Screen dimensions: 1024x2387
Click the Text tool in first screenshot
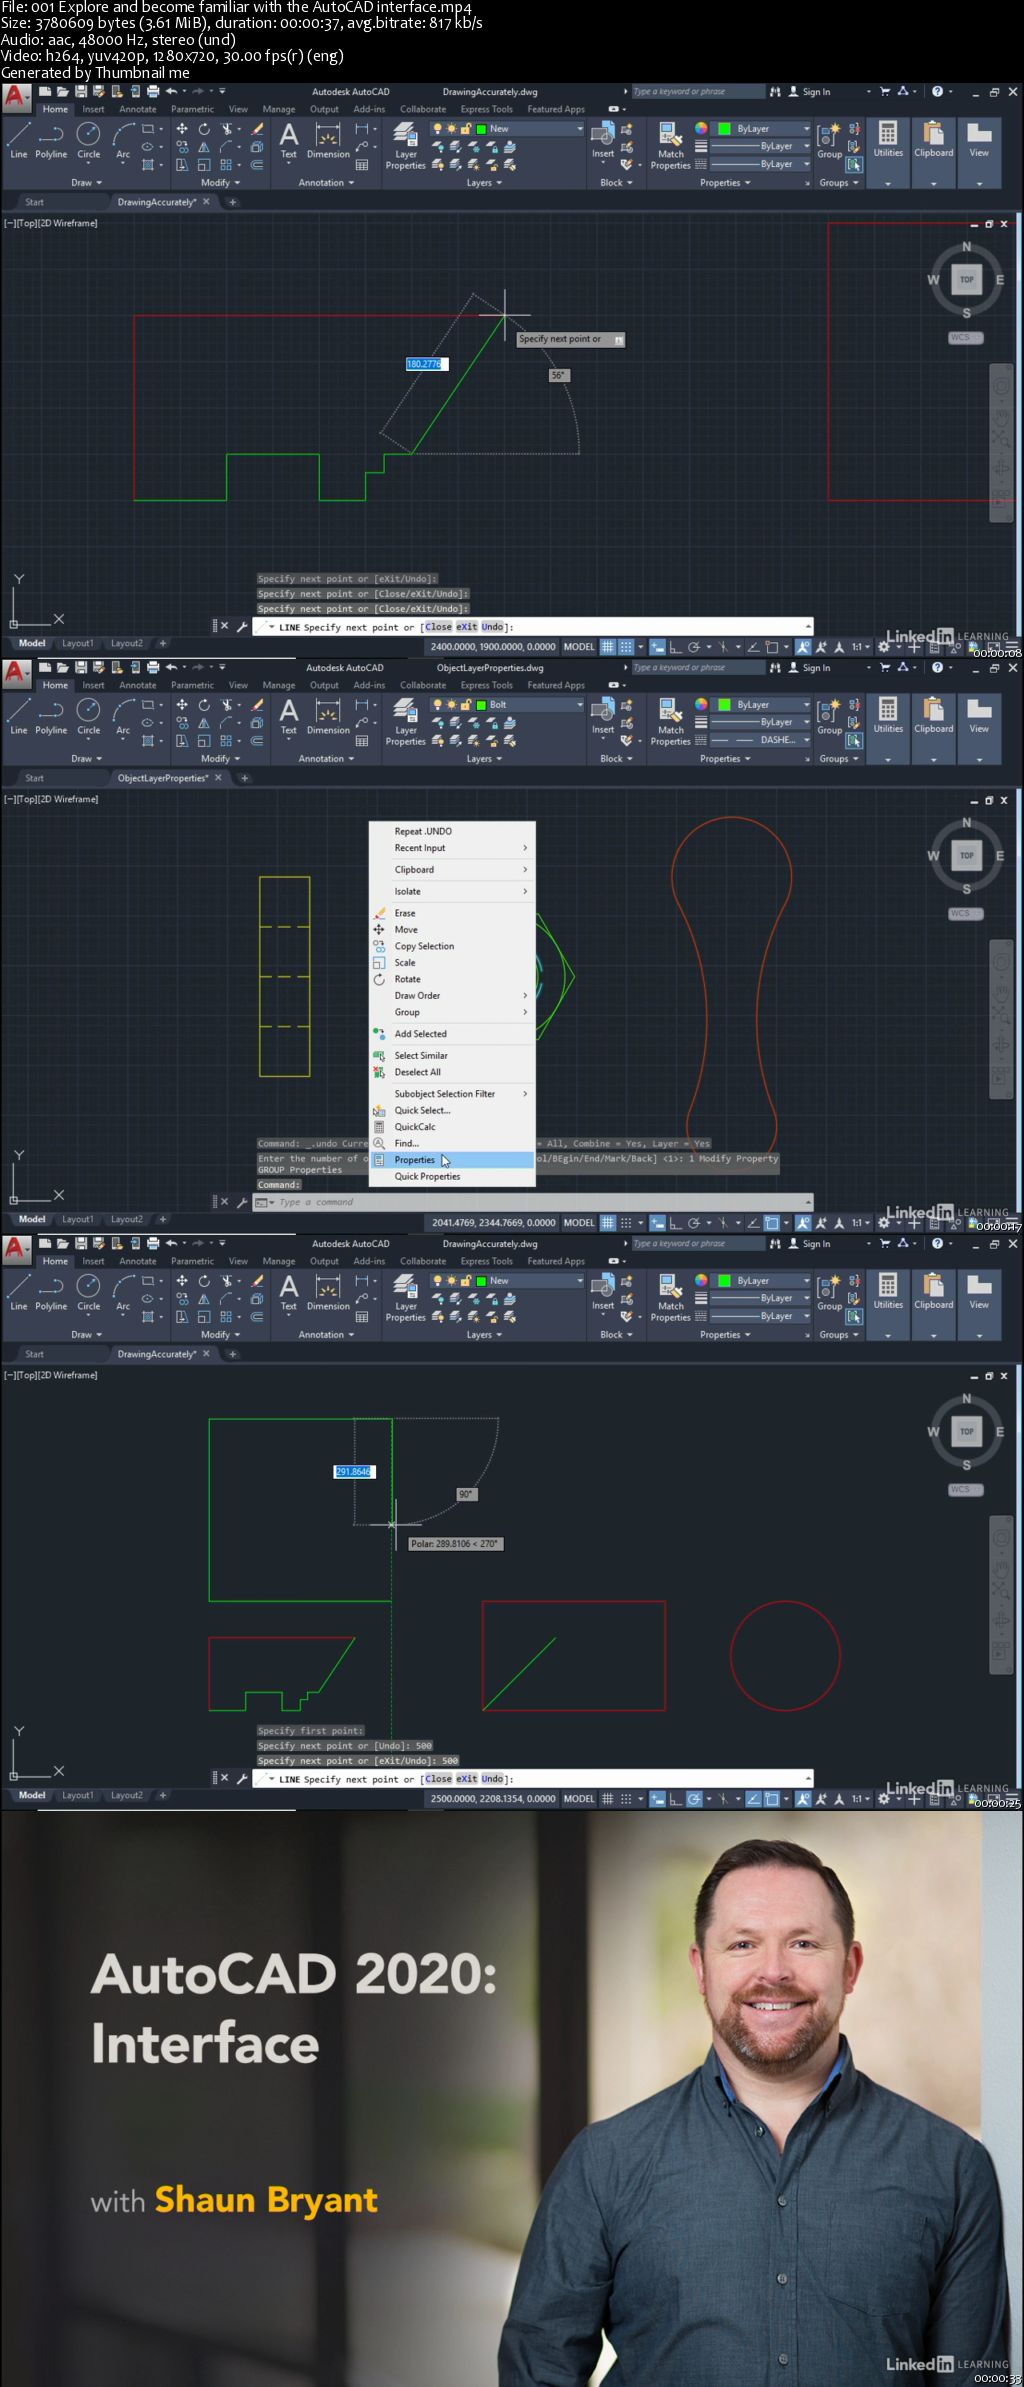pos(288,140)
